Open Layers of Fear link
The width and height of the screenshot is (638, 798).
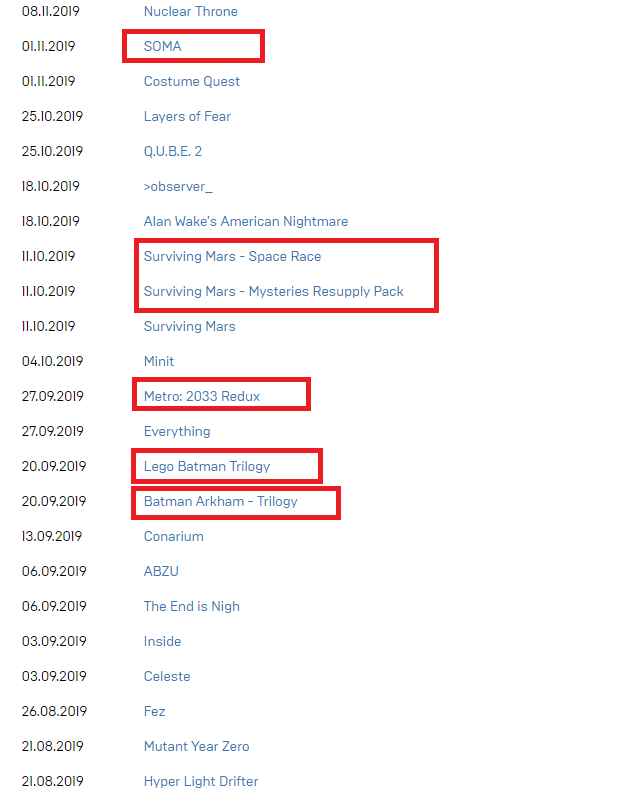click(187, 117)
